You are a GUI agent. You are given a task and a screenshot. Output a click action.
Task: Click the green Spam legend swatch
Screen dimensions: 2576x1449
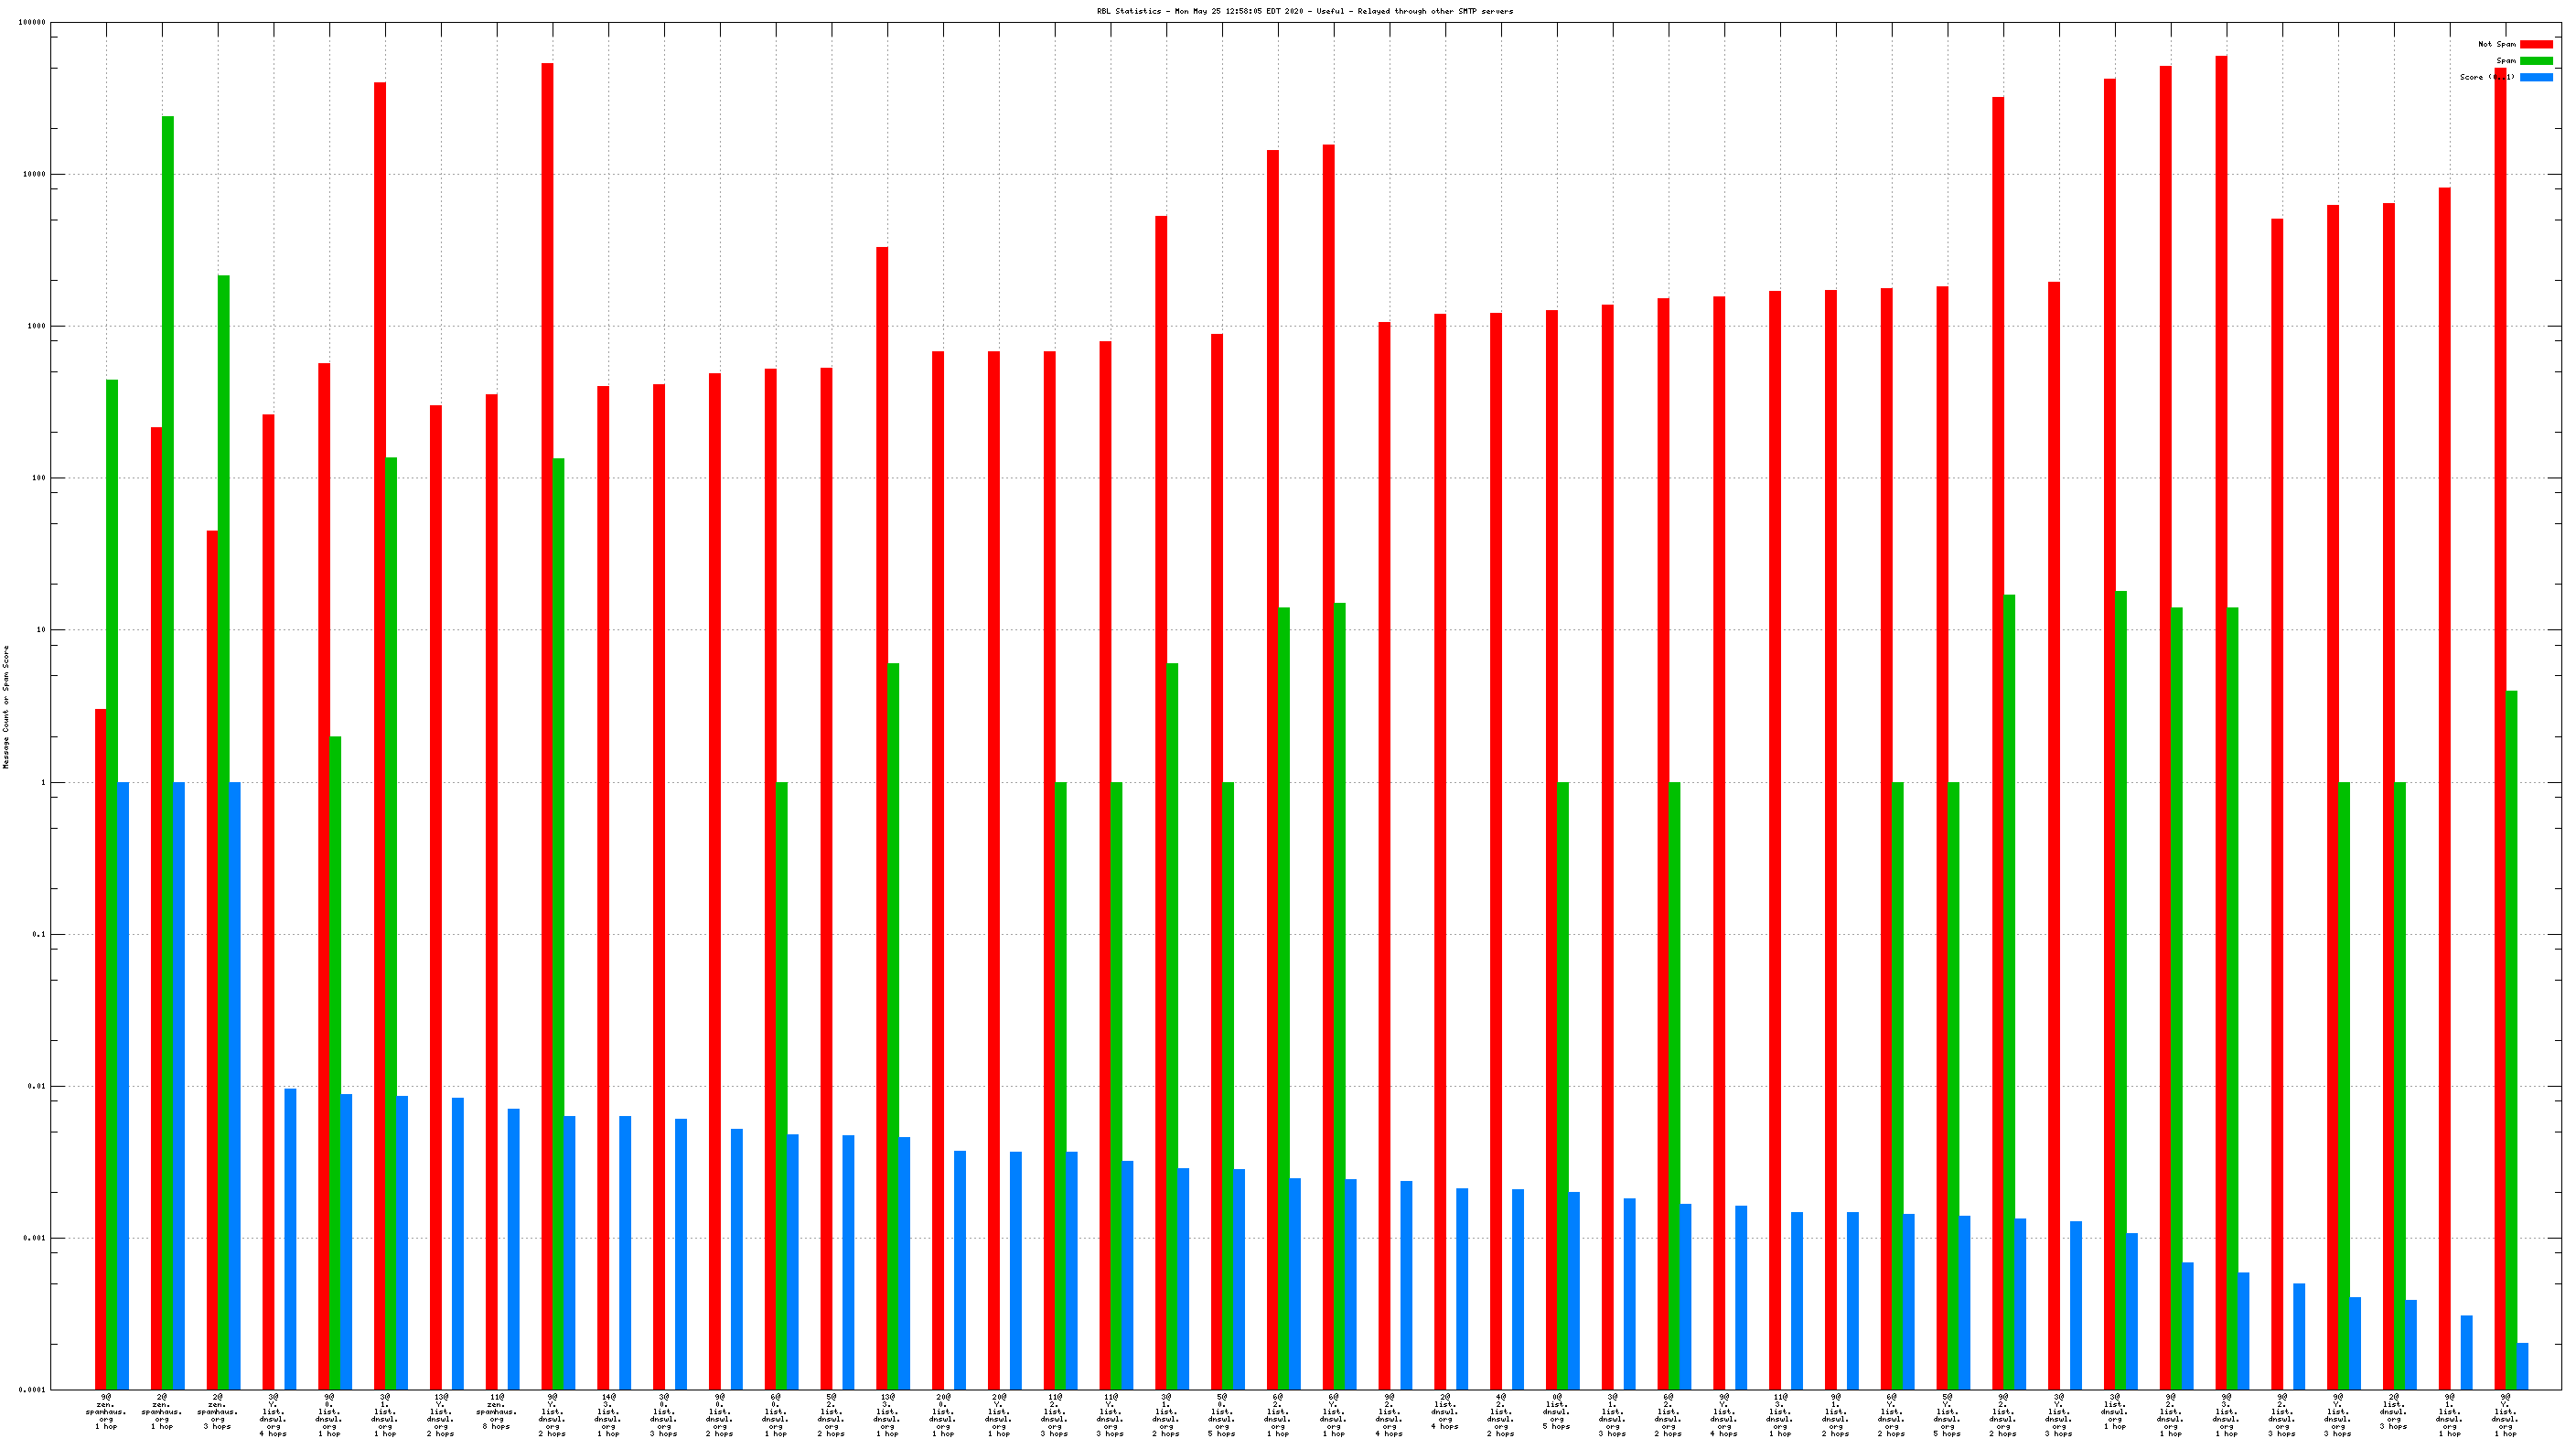pyautogui.click(x=2535, y=61)
